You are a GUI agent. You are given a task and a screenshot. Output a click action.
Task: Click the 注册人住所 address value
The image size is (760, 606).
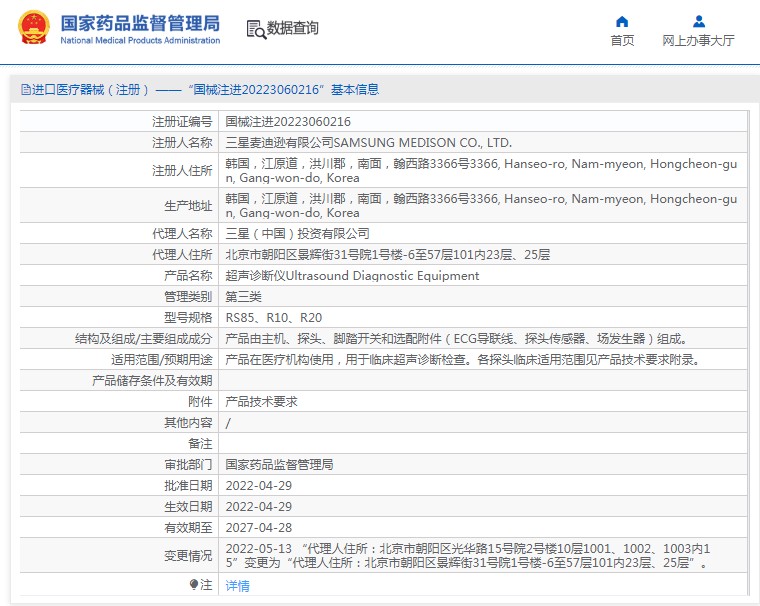coord(481,171)
